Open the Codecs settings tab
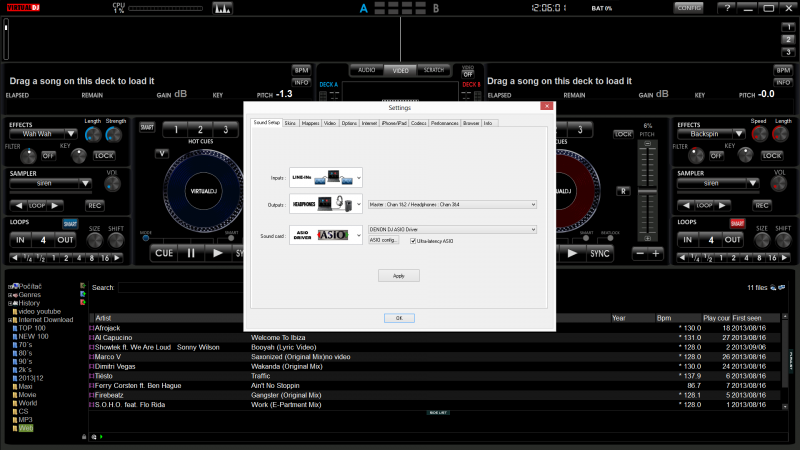 click(x=419, y=123)
